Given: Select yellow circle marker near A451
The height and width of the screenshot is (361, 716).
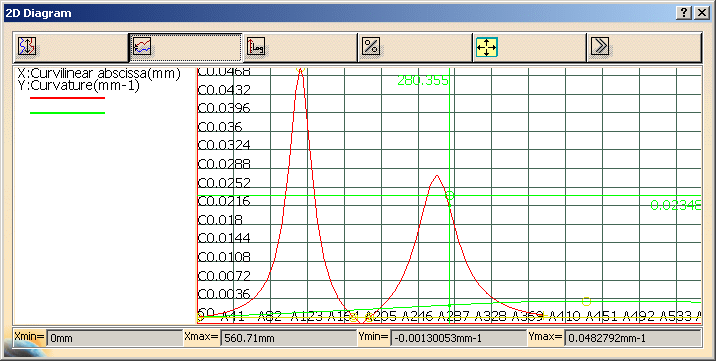Looking at the screenshot, I should pos(587,301).
